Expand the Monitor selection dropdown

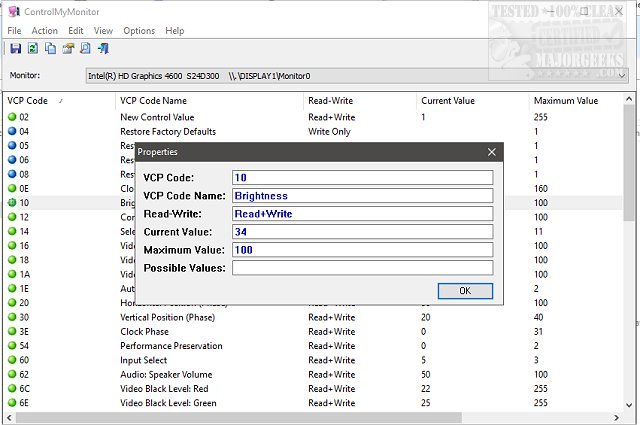[620, 75]
